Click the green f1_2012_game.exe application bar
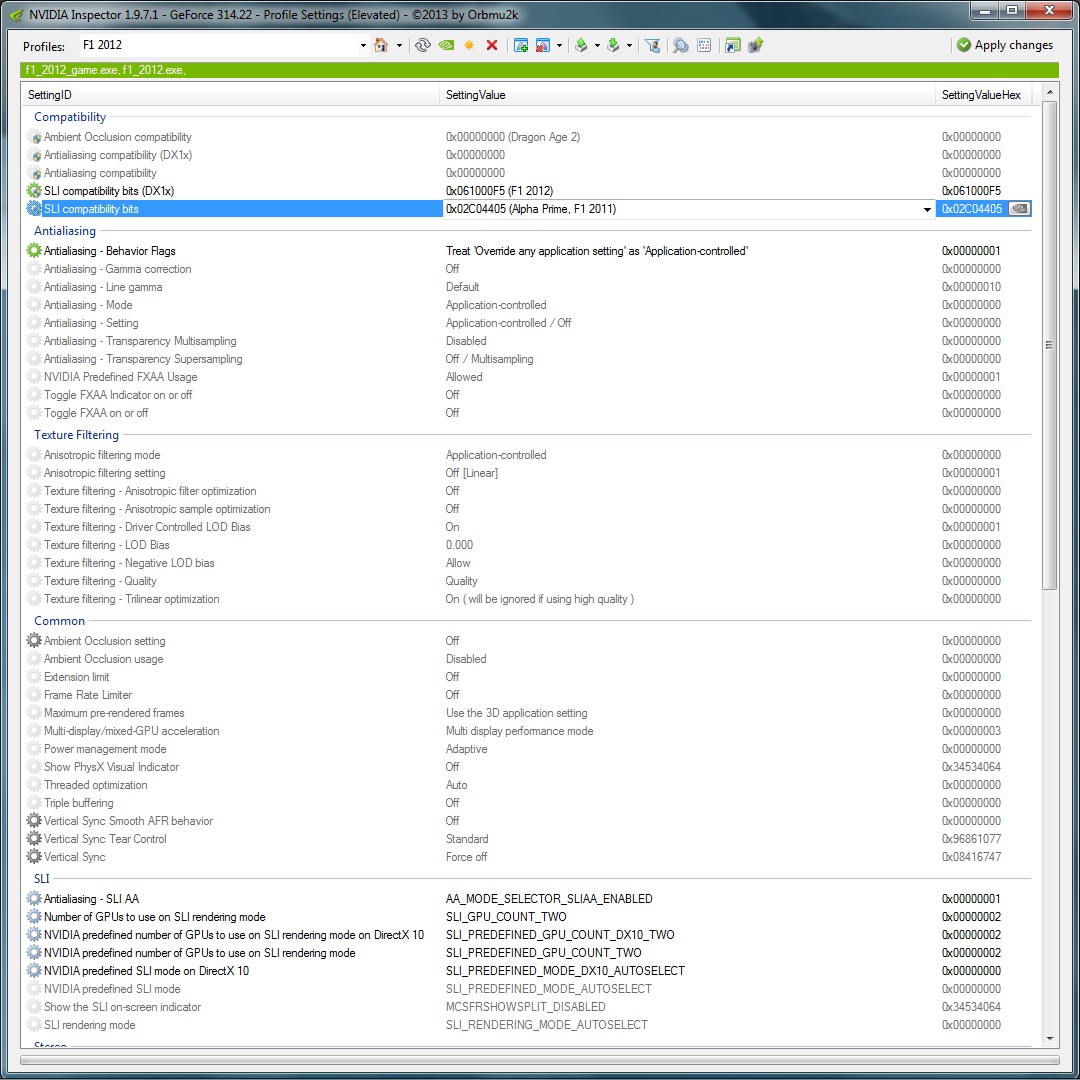 click(x=539, y=70)
